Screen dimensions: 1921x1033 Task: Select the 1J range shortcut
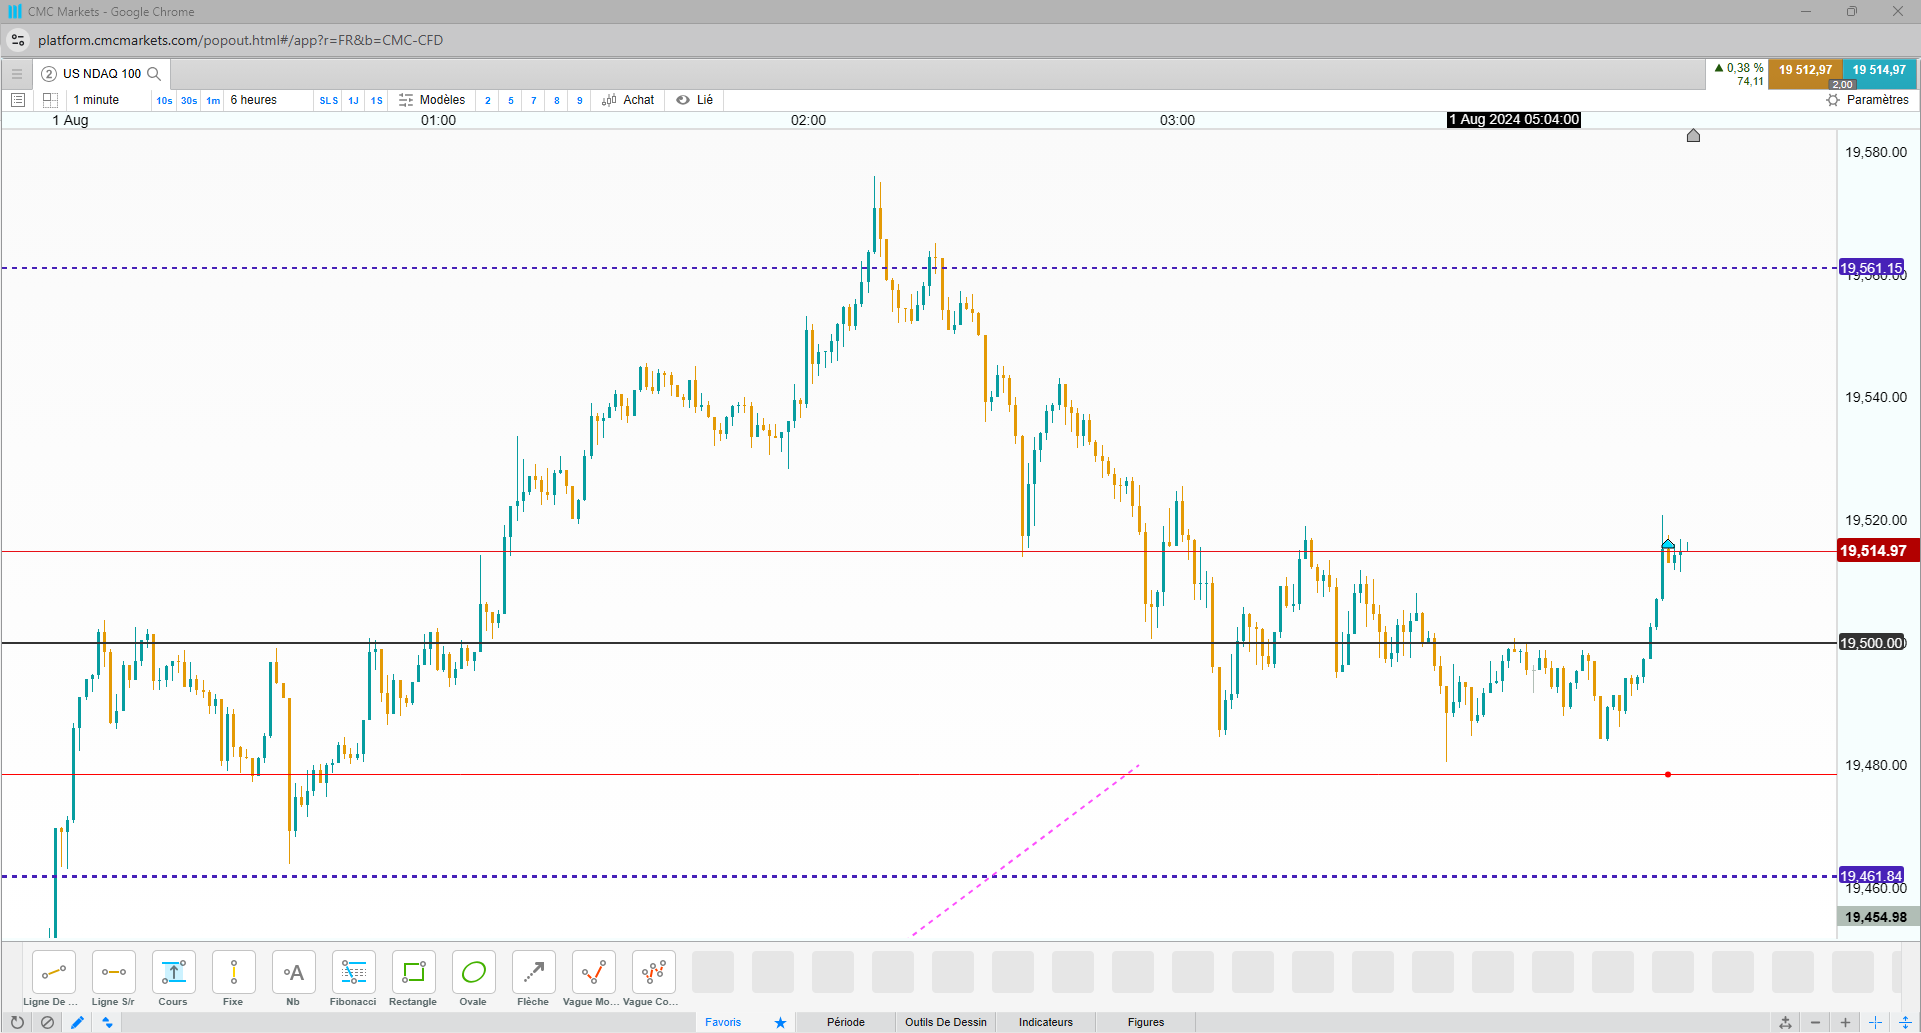(x=353, y=100)
